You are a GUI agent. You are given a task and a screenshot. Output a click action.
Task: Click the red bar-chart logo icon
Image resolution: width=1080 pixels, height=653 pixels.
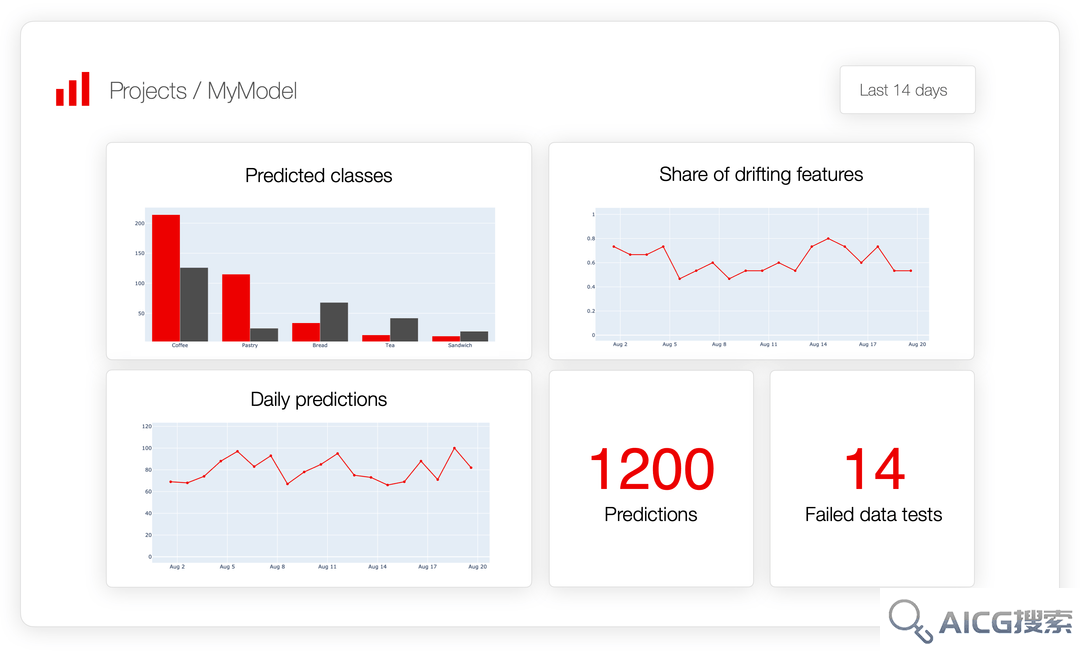72,89
